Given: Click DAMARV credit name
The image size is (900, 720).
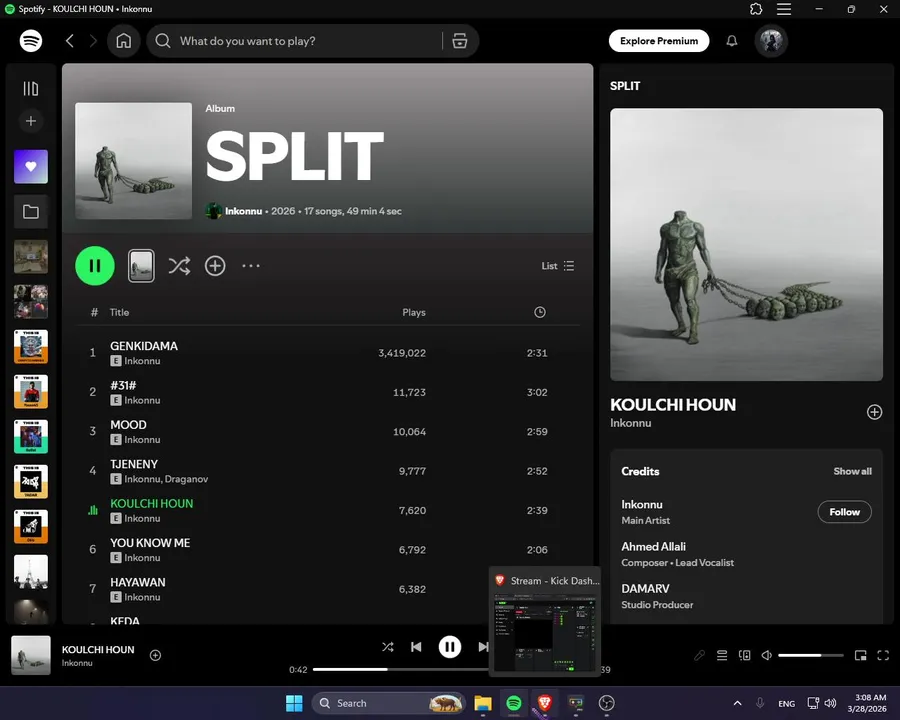Looking at the screenshot, I should coord(645,589).
